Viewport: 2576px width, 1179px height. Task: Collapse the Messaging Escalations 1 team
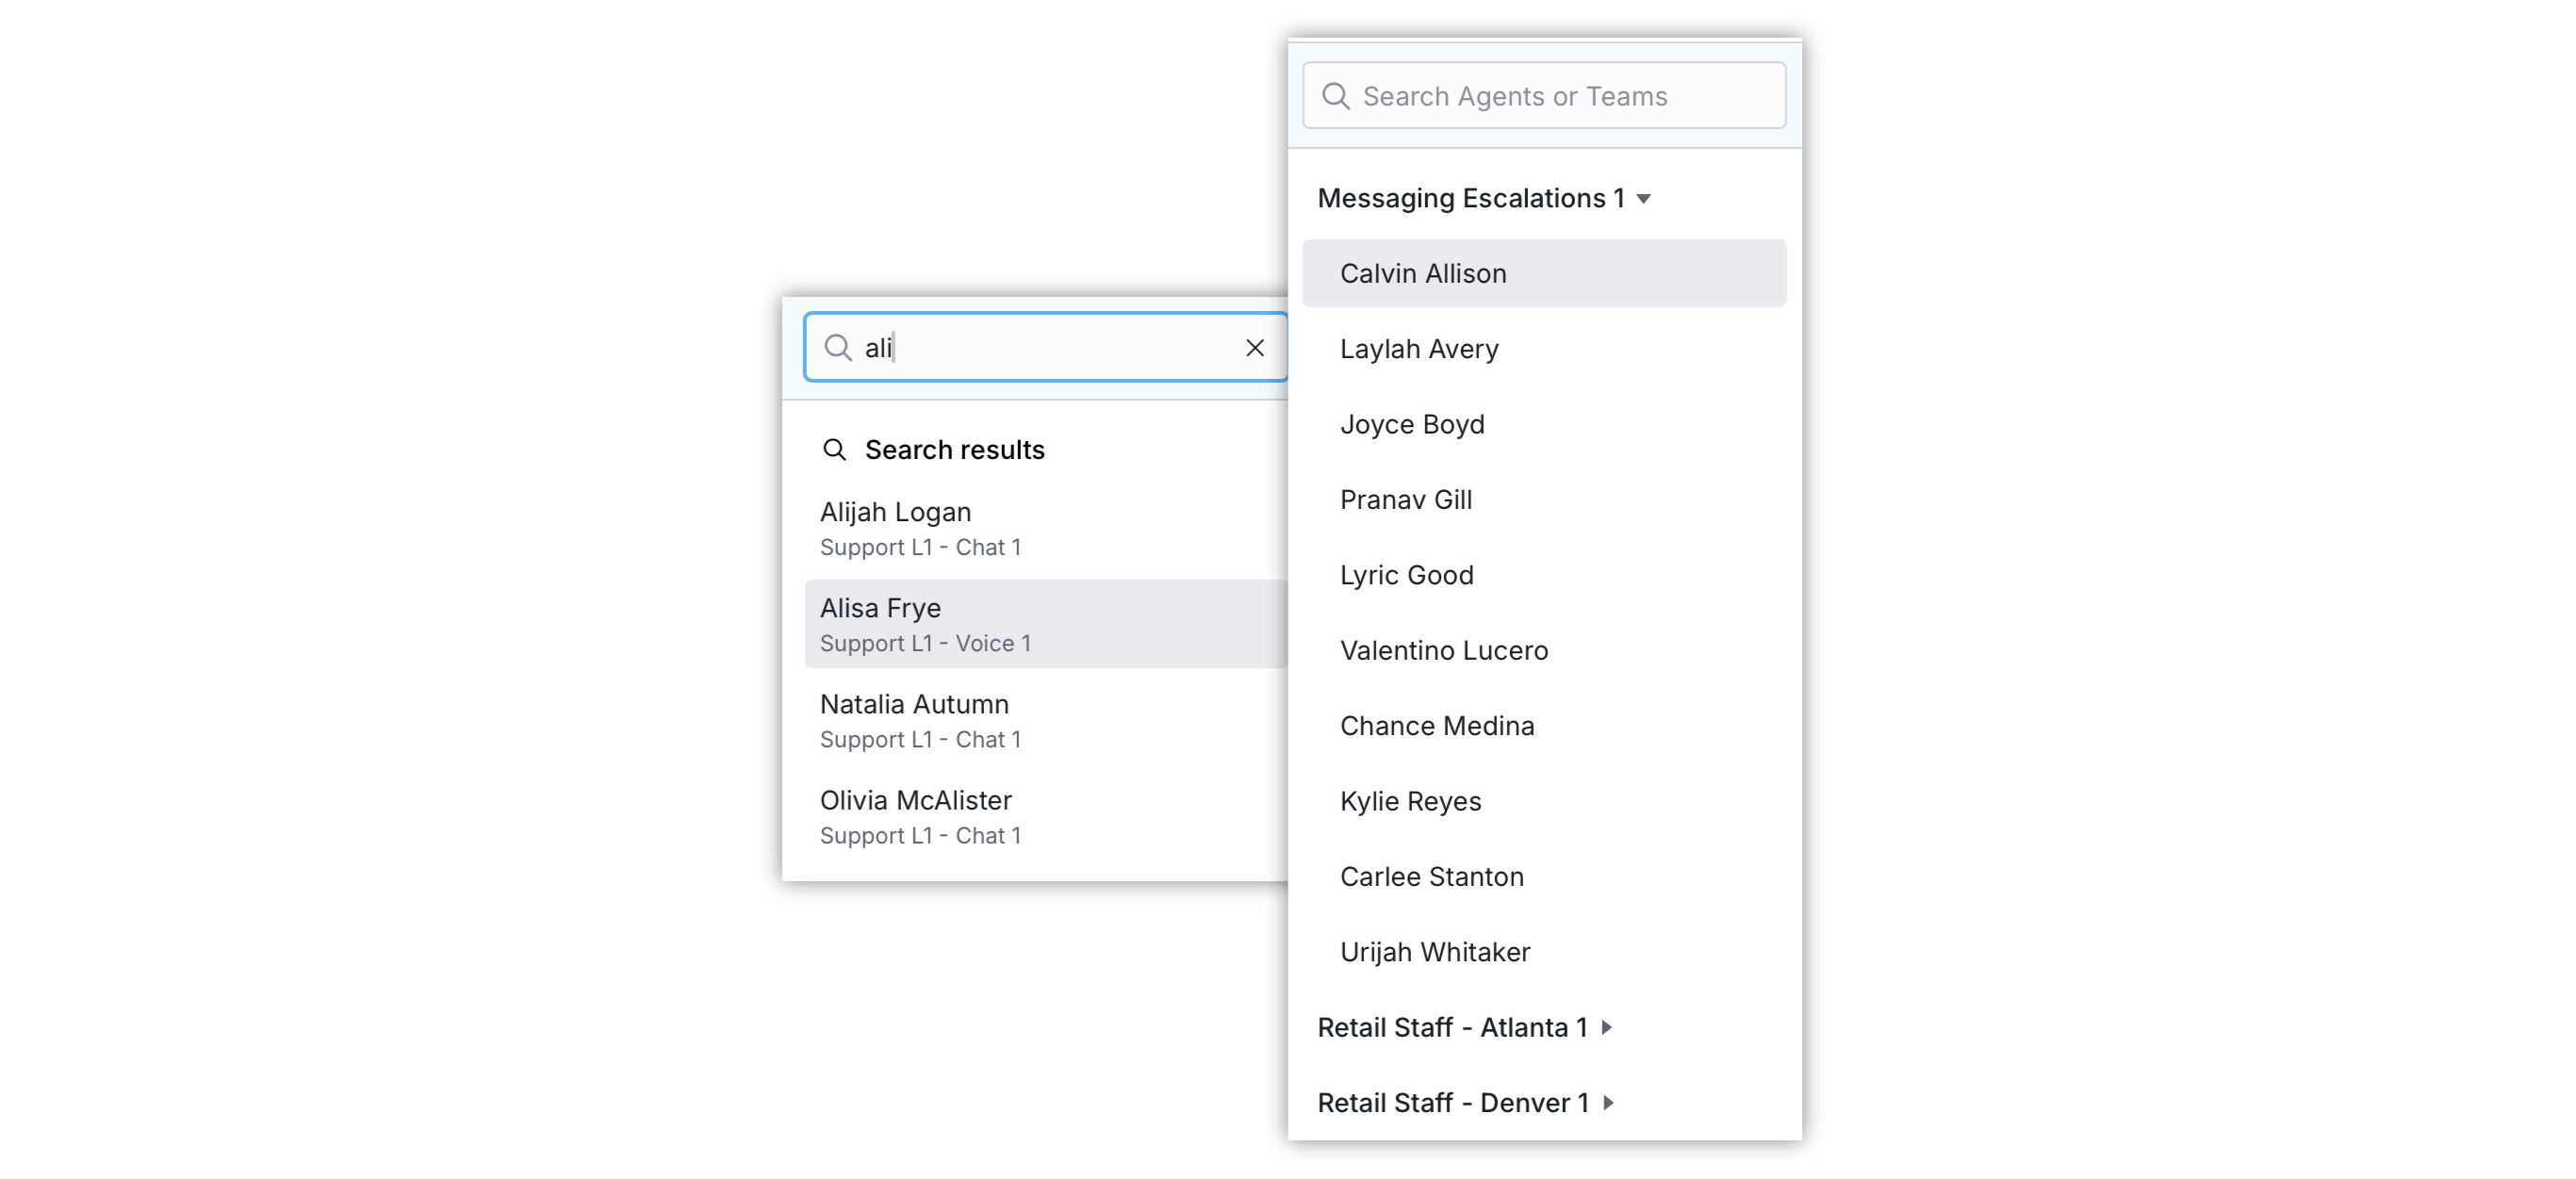[x=1643, y=199]
